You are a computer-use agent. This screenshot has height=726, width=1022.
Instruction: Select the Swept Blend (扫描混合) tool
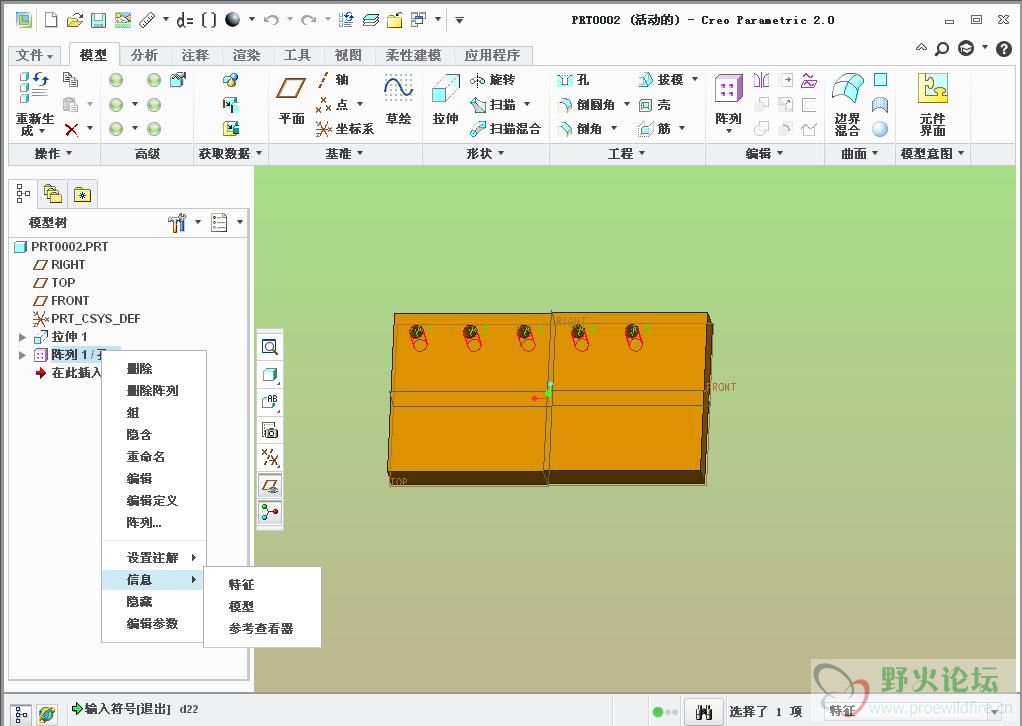tap(505, 129)
